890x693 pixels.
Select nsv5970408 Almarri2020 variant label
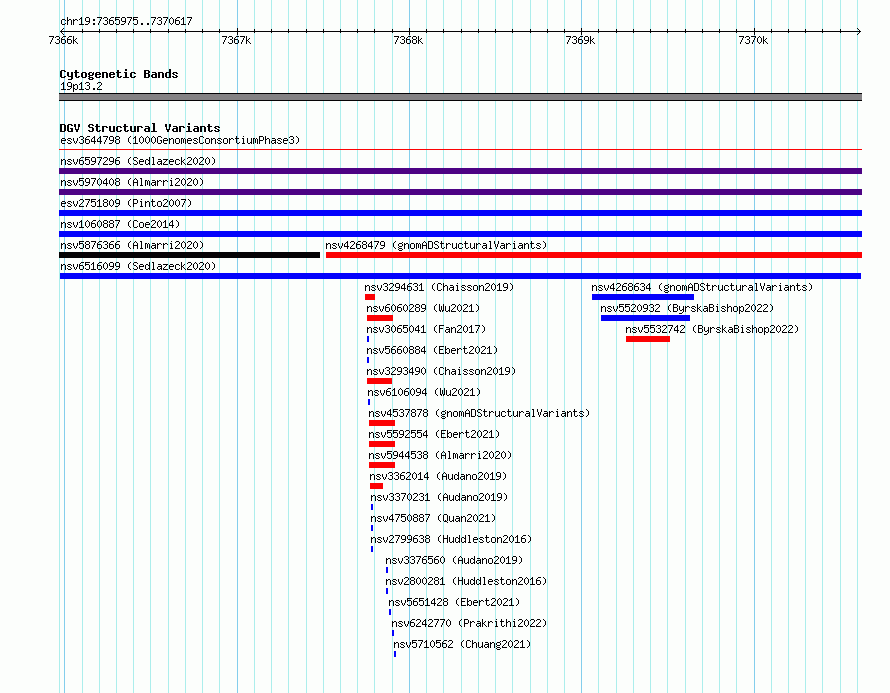pos(132,182)
